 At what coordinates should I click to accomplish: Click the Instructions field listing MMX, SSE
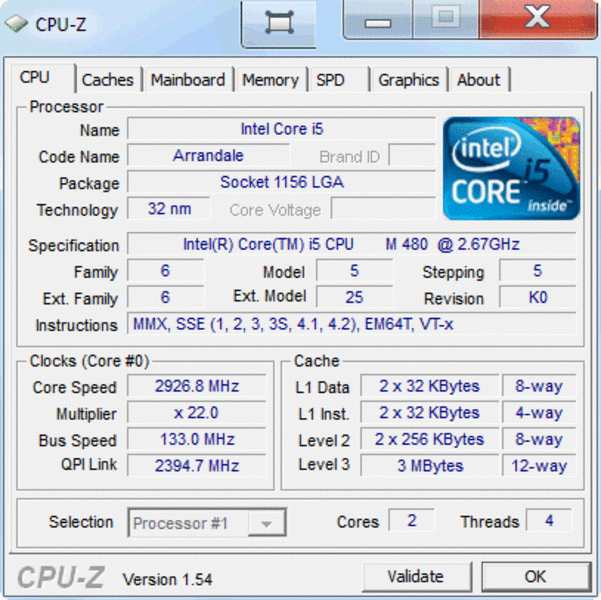click(x=351, y=324)
